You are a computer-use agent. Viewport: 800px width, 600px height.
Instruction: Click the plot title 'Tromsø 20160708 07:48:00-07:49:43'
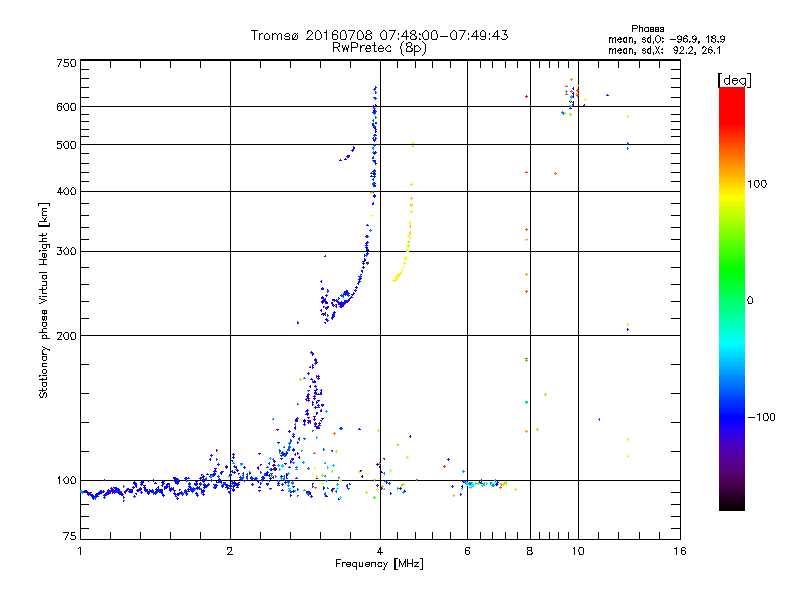coord(379,35)
